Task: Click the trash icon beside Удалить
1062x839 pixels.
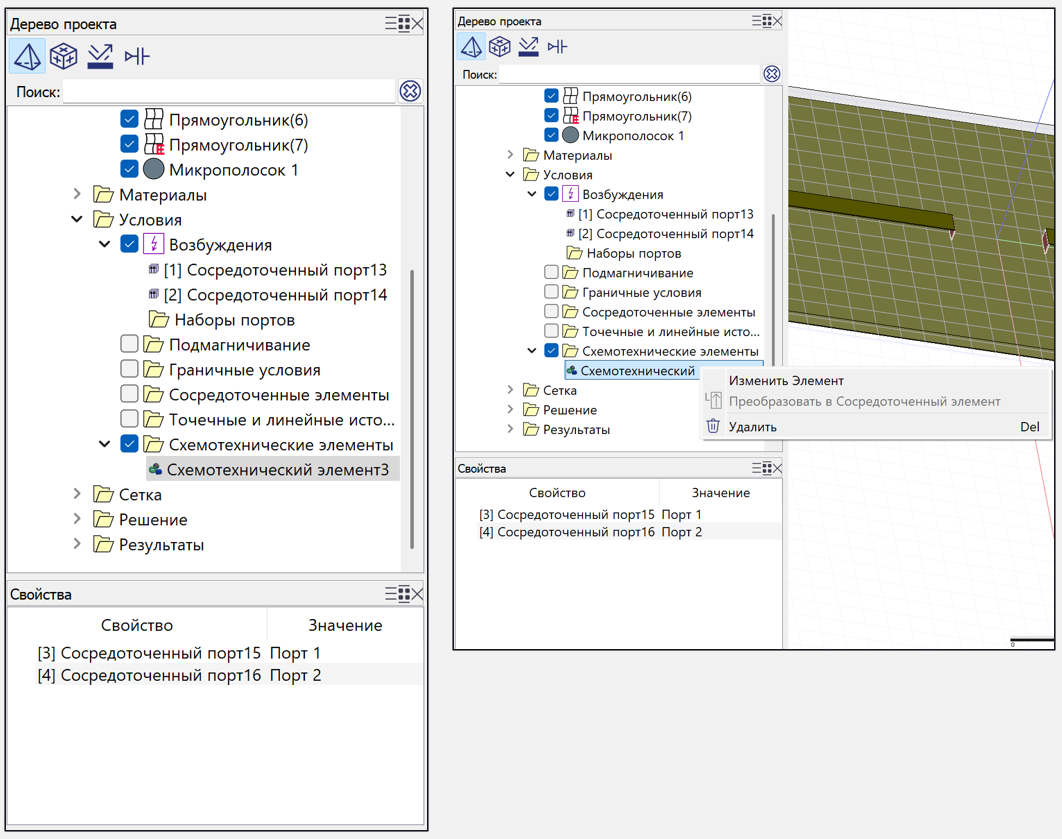Action: [713, 426]
